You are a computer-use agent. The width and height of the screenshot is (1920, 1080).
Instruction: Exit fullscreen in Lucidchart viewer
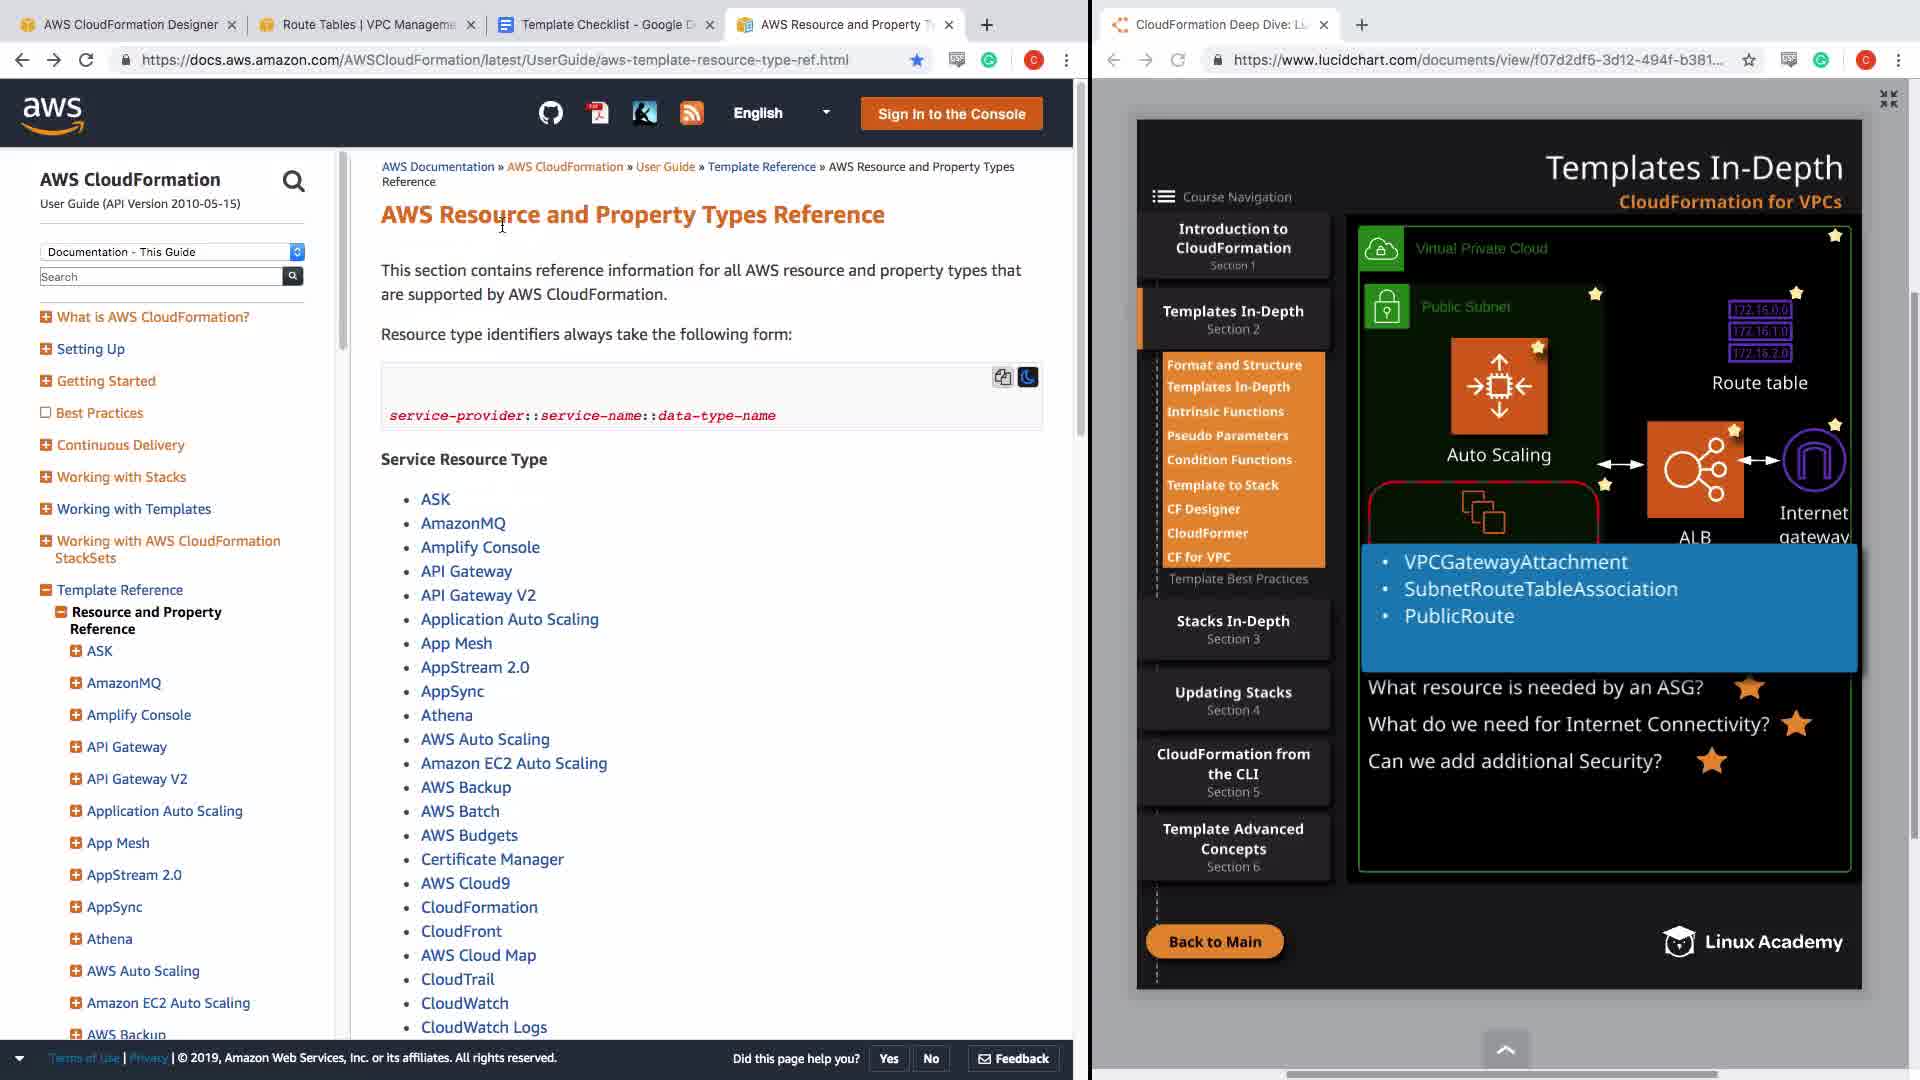pyautogui.click(x=1888, y=99)
